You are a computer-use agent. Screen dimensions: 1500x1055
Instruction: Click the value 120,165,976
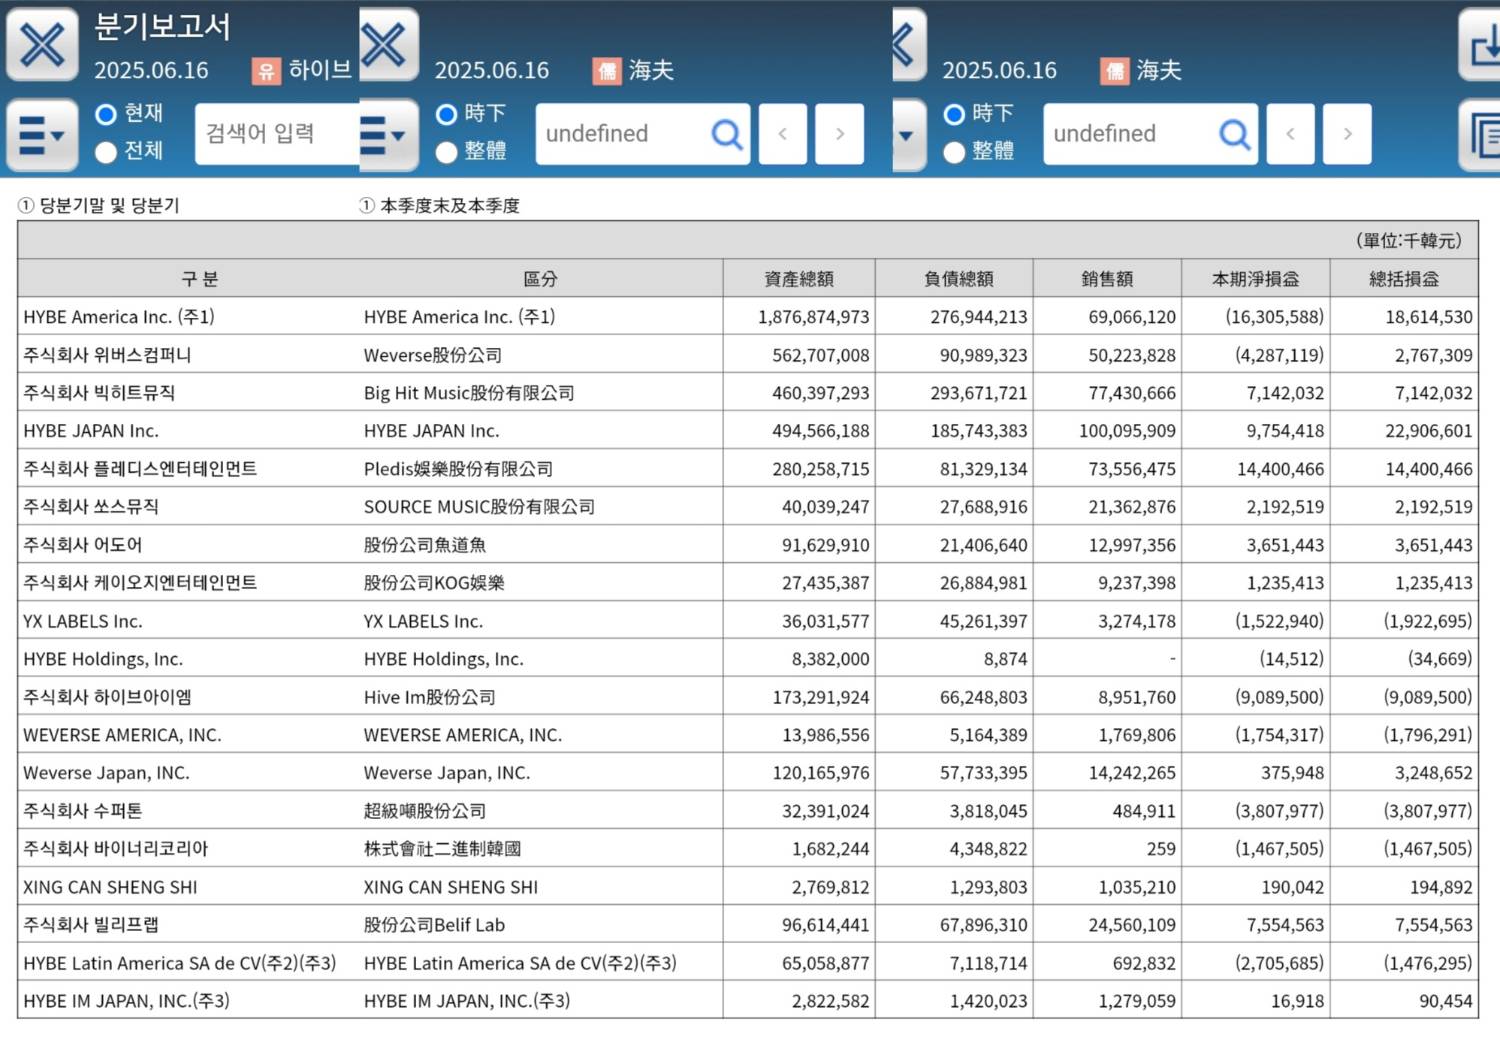[x=820, y=773]
